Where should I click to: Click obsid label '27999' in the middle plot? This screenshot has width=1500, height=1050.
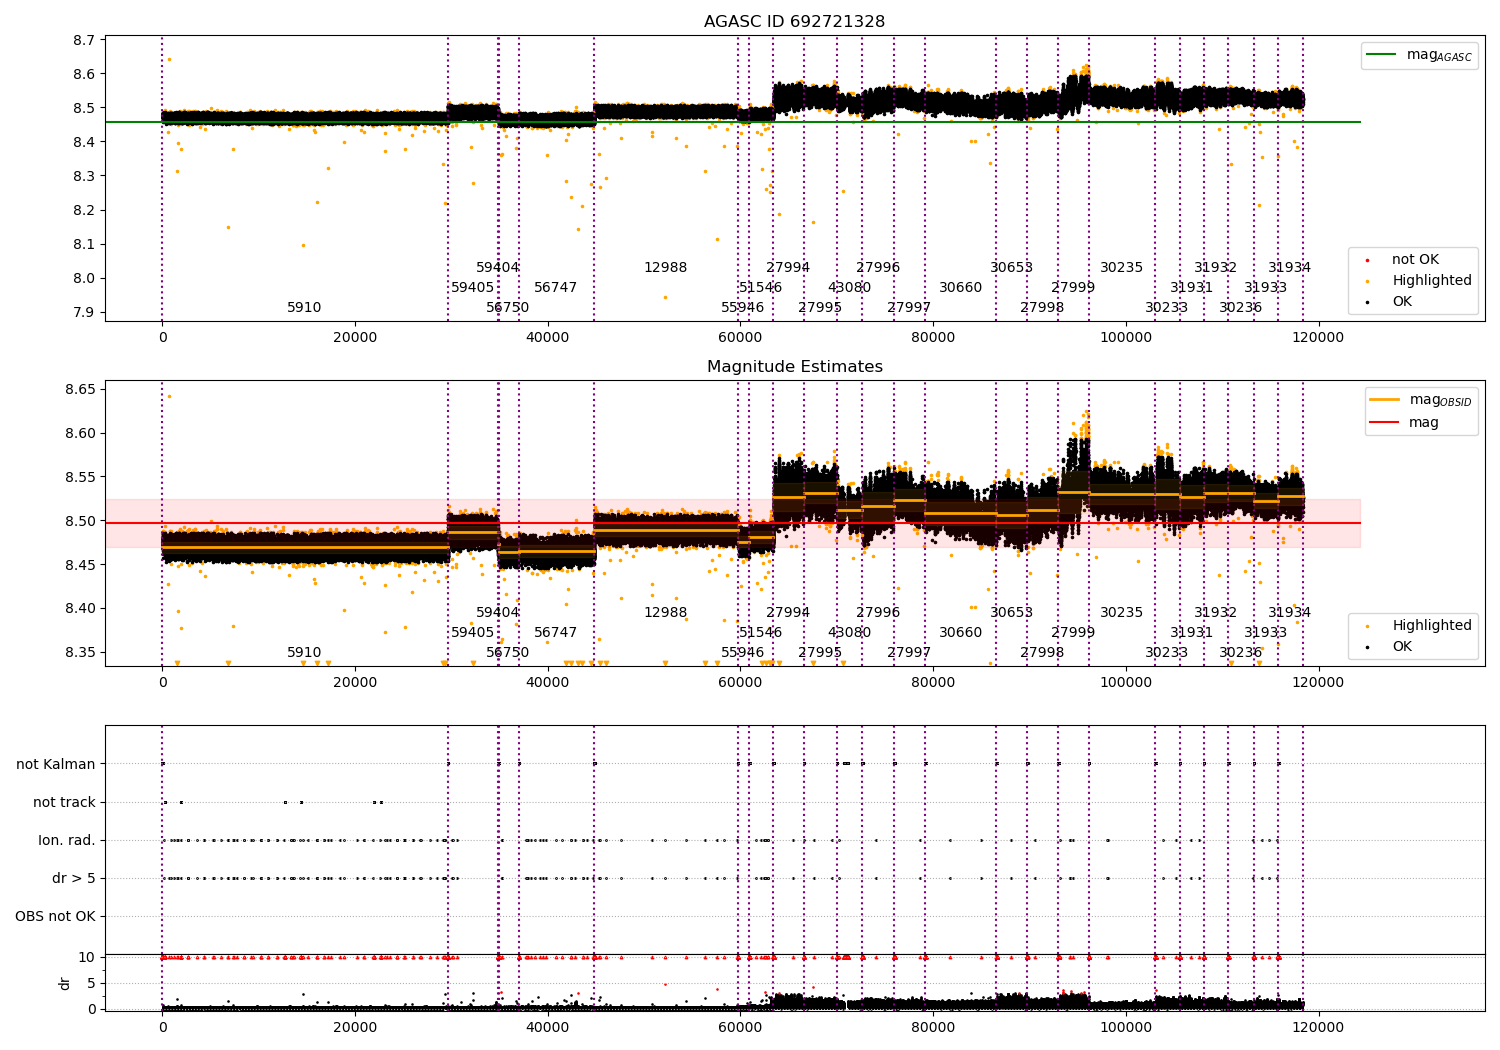point(1073,633)
